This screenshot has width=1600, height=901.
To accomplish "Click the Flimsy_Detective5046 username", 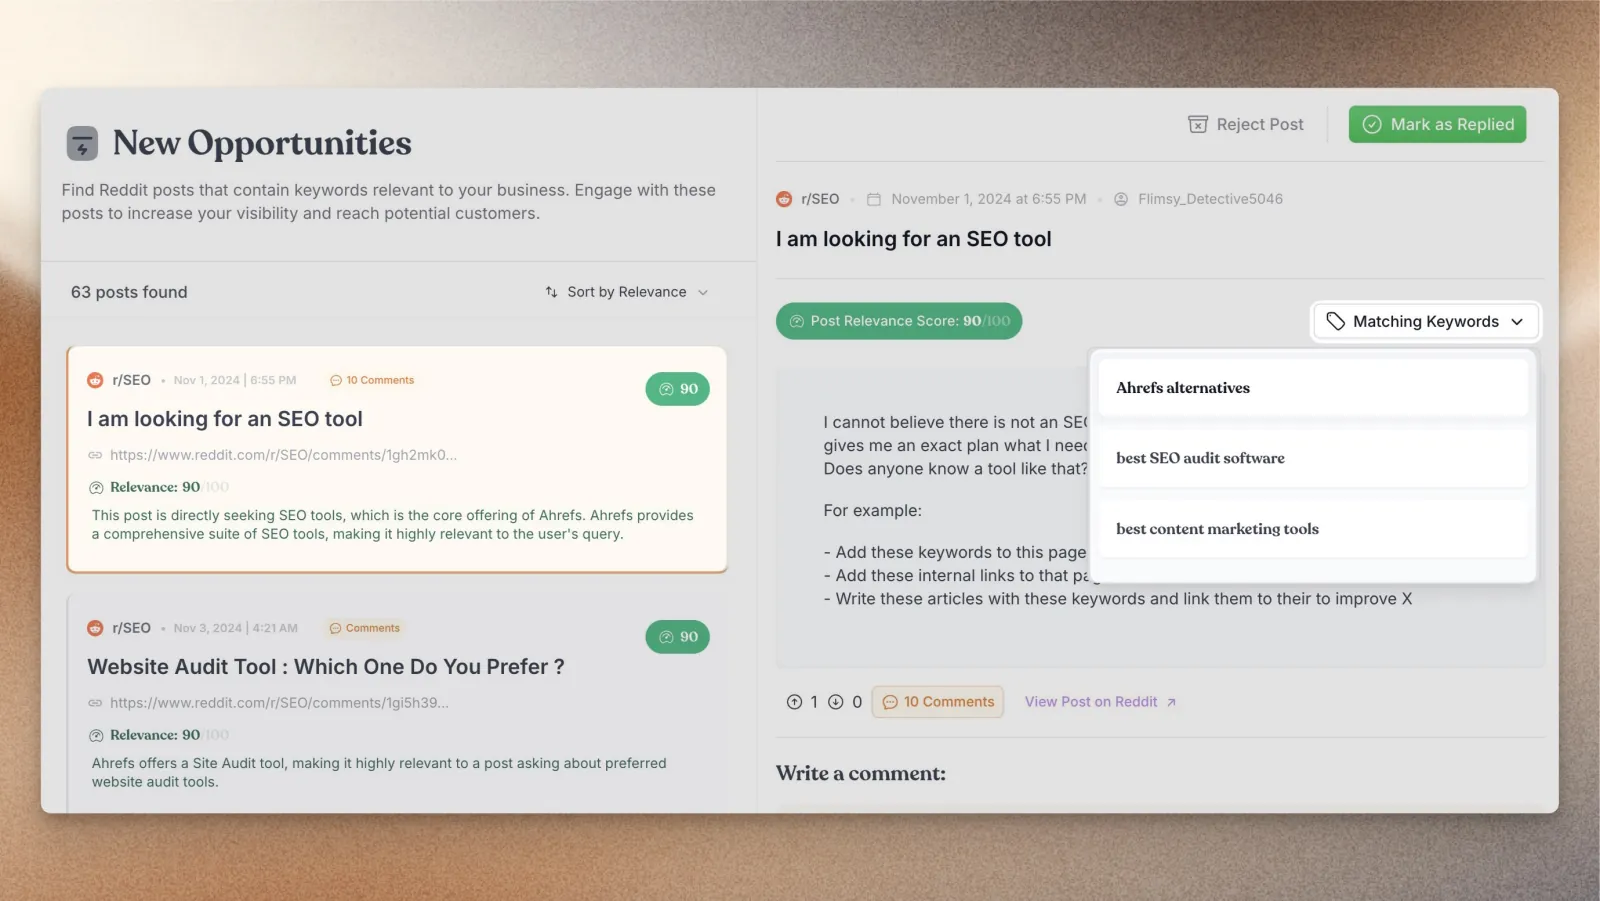I will (x=1210, y=199).
